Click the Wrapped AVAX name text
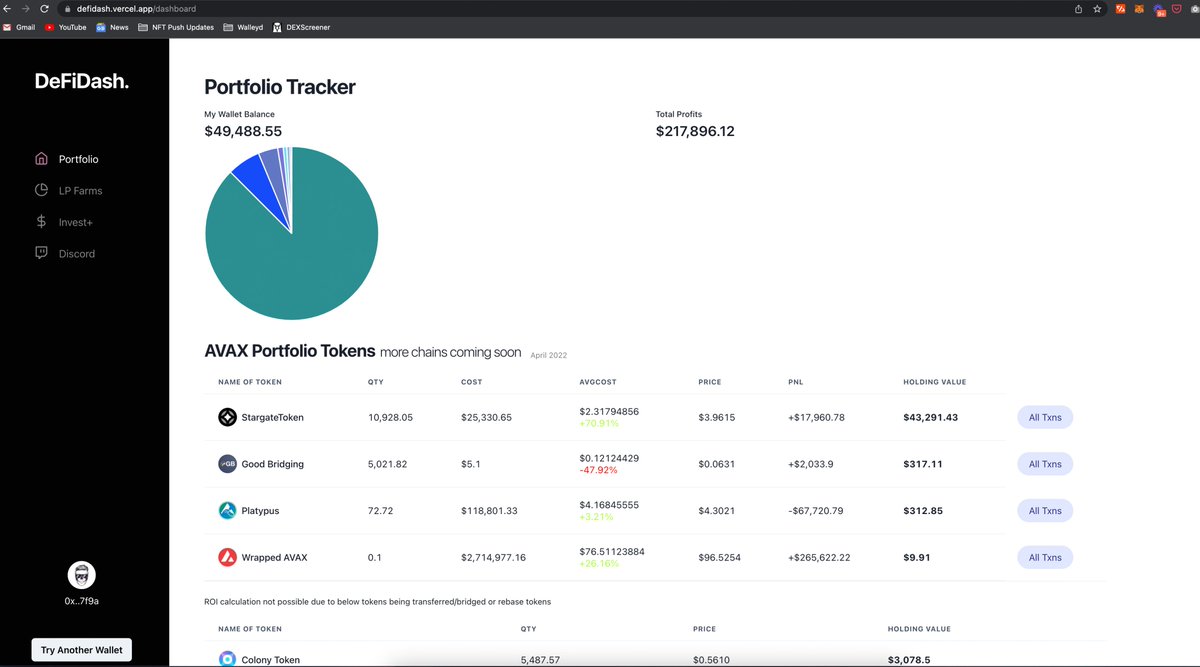This screenshot has width=1200, height=667. coord(275,557)
